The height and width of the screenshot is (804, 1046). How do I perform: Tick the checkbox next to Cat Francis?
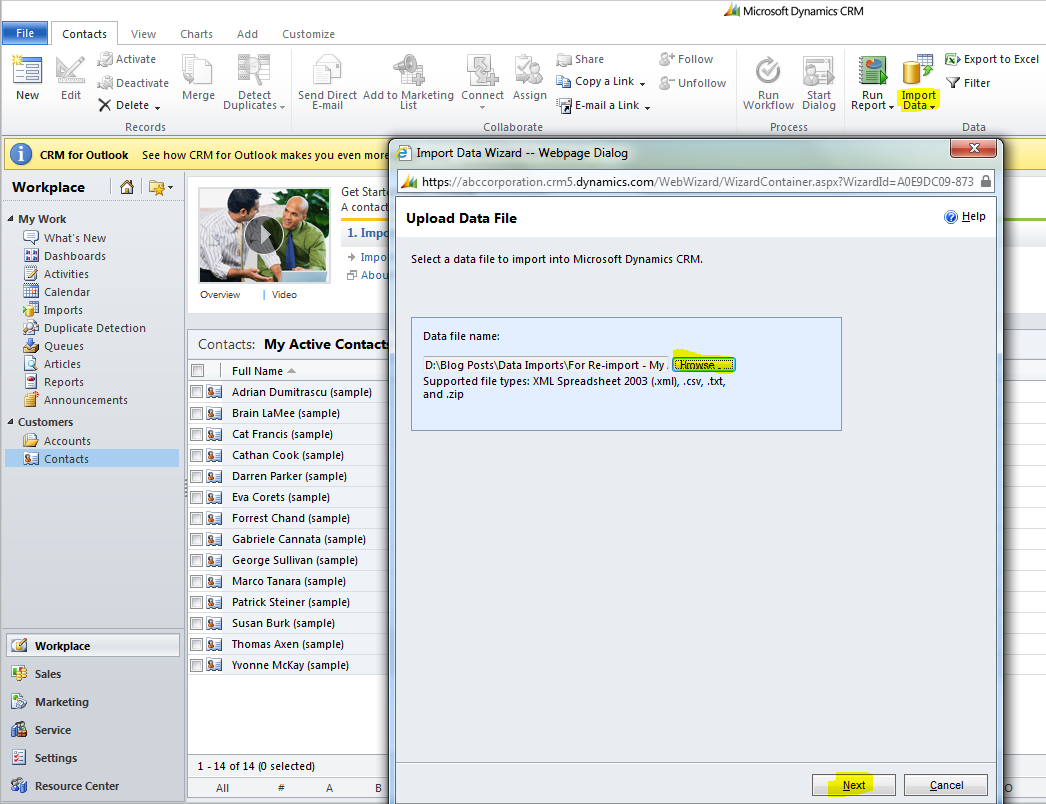(197, 434)
